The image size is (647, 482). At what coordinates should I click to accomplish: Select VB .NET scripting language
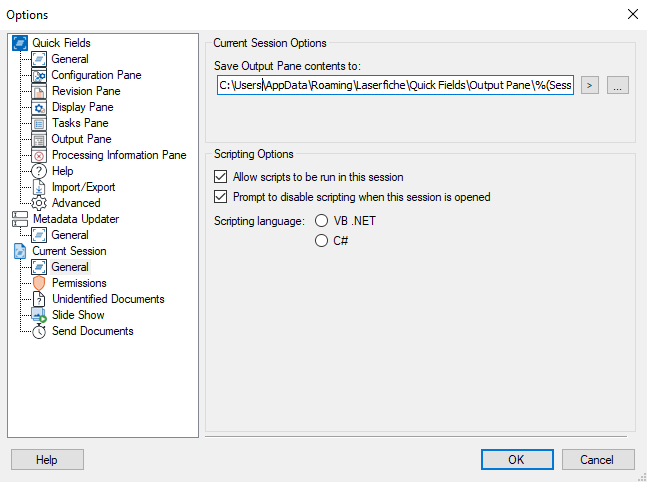321,221
